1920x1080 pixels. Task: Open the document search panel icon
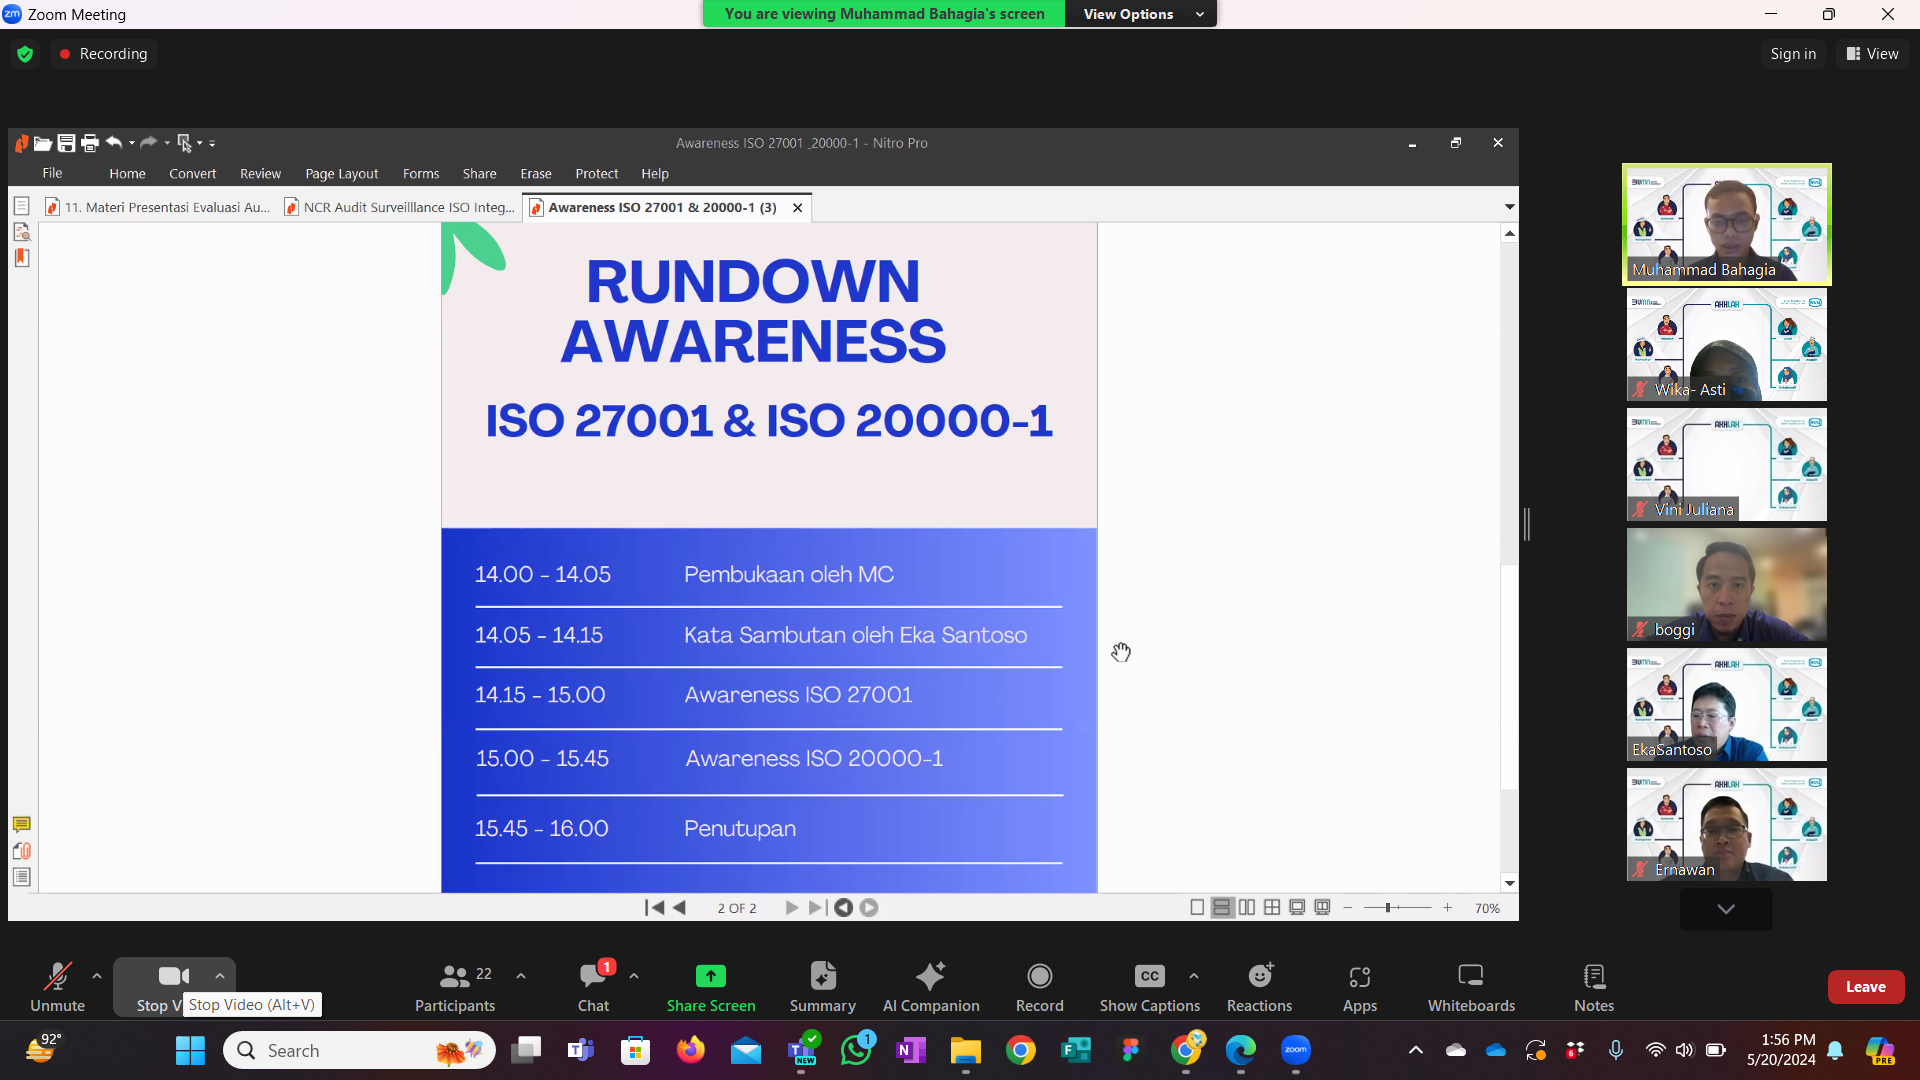pos(22,231)
